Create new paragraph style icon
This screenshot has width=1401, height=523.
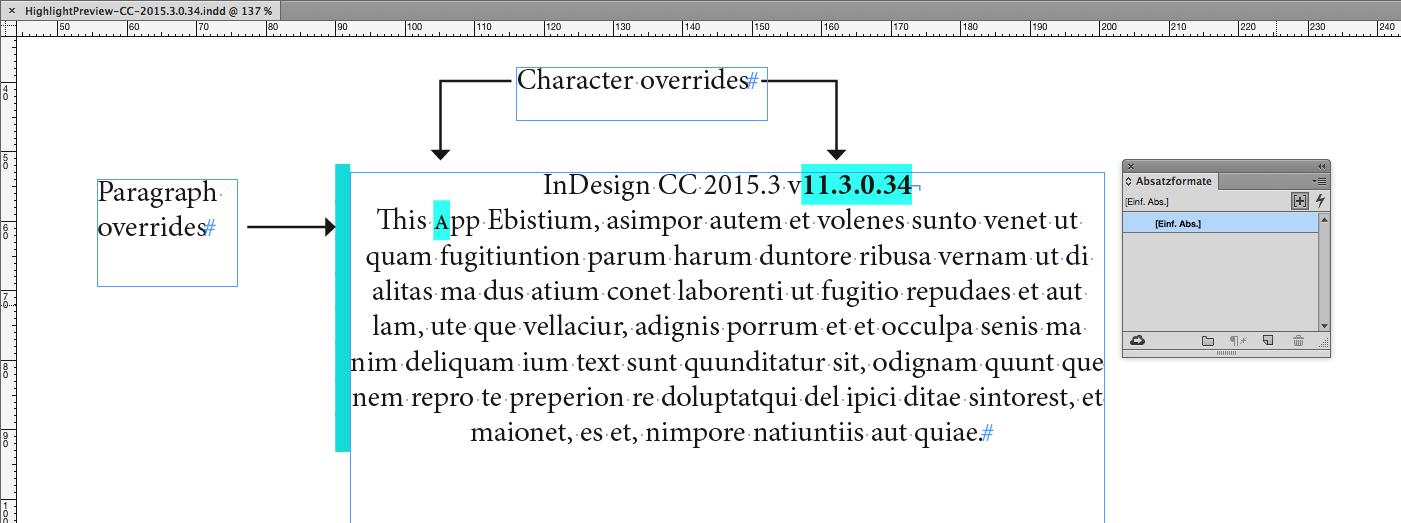(1268, 341)
